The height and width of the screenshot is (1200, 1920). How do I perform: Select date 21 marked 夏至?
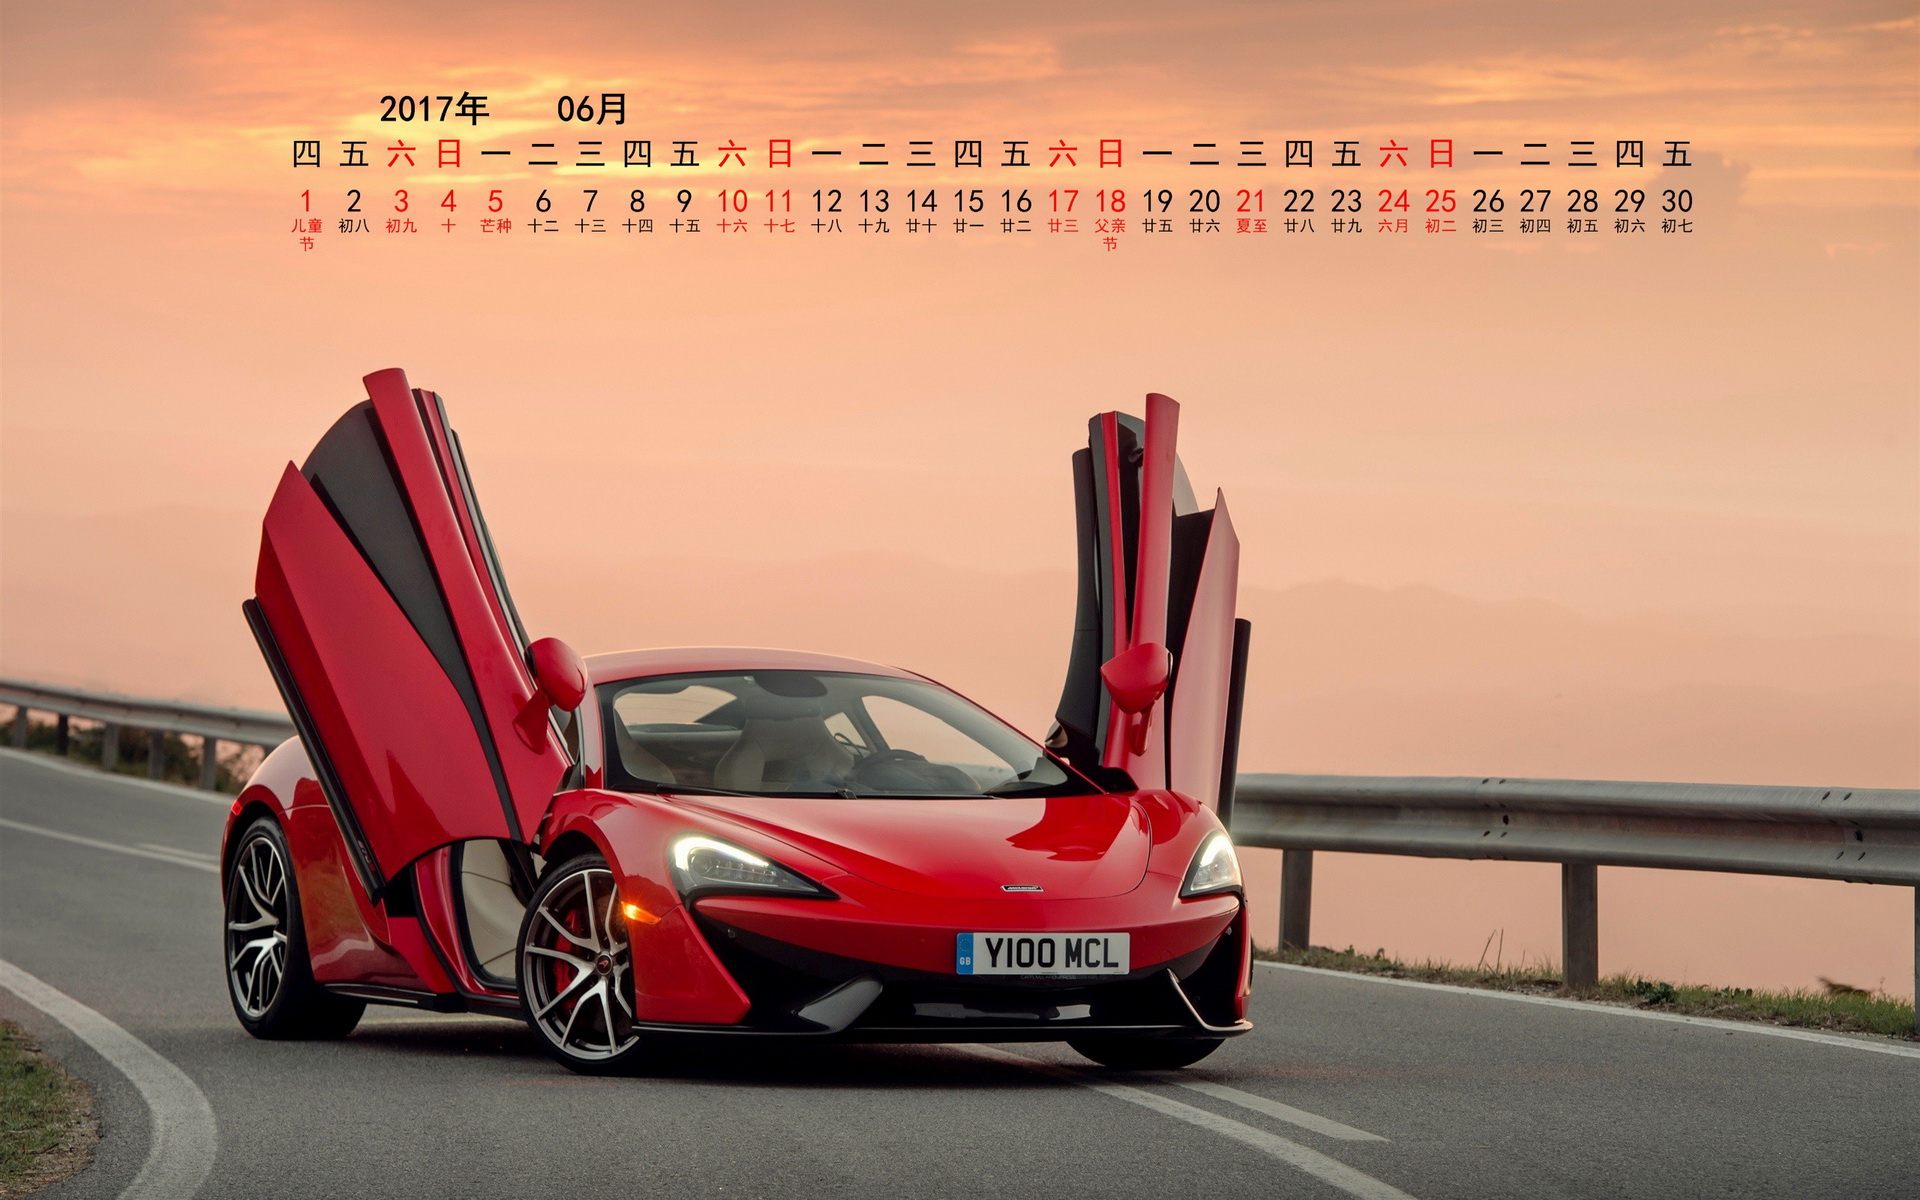coord(1251,202)
